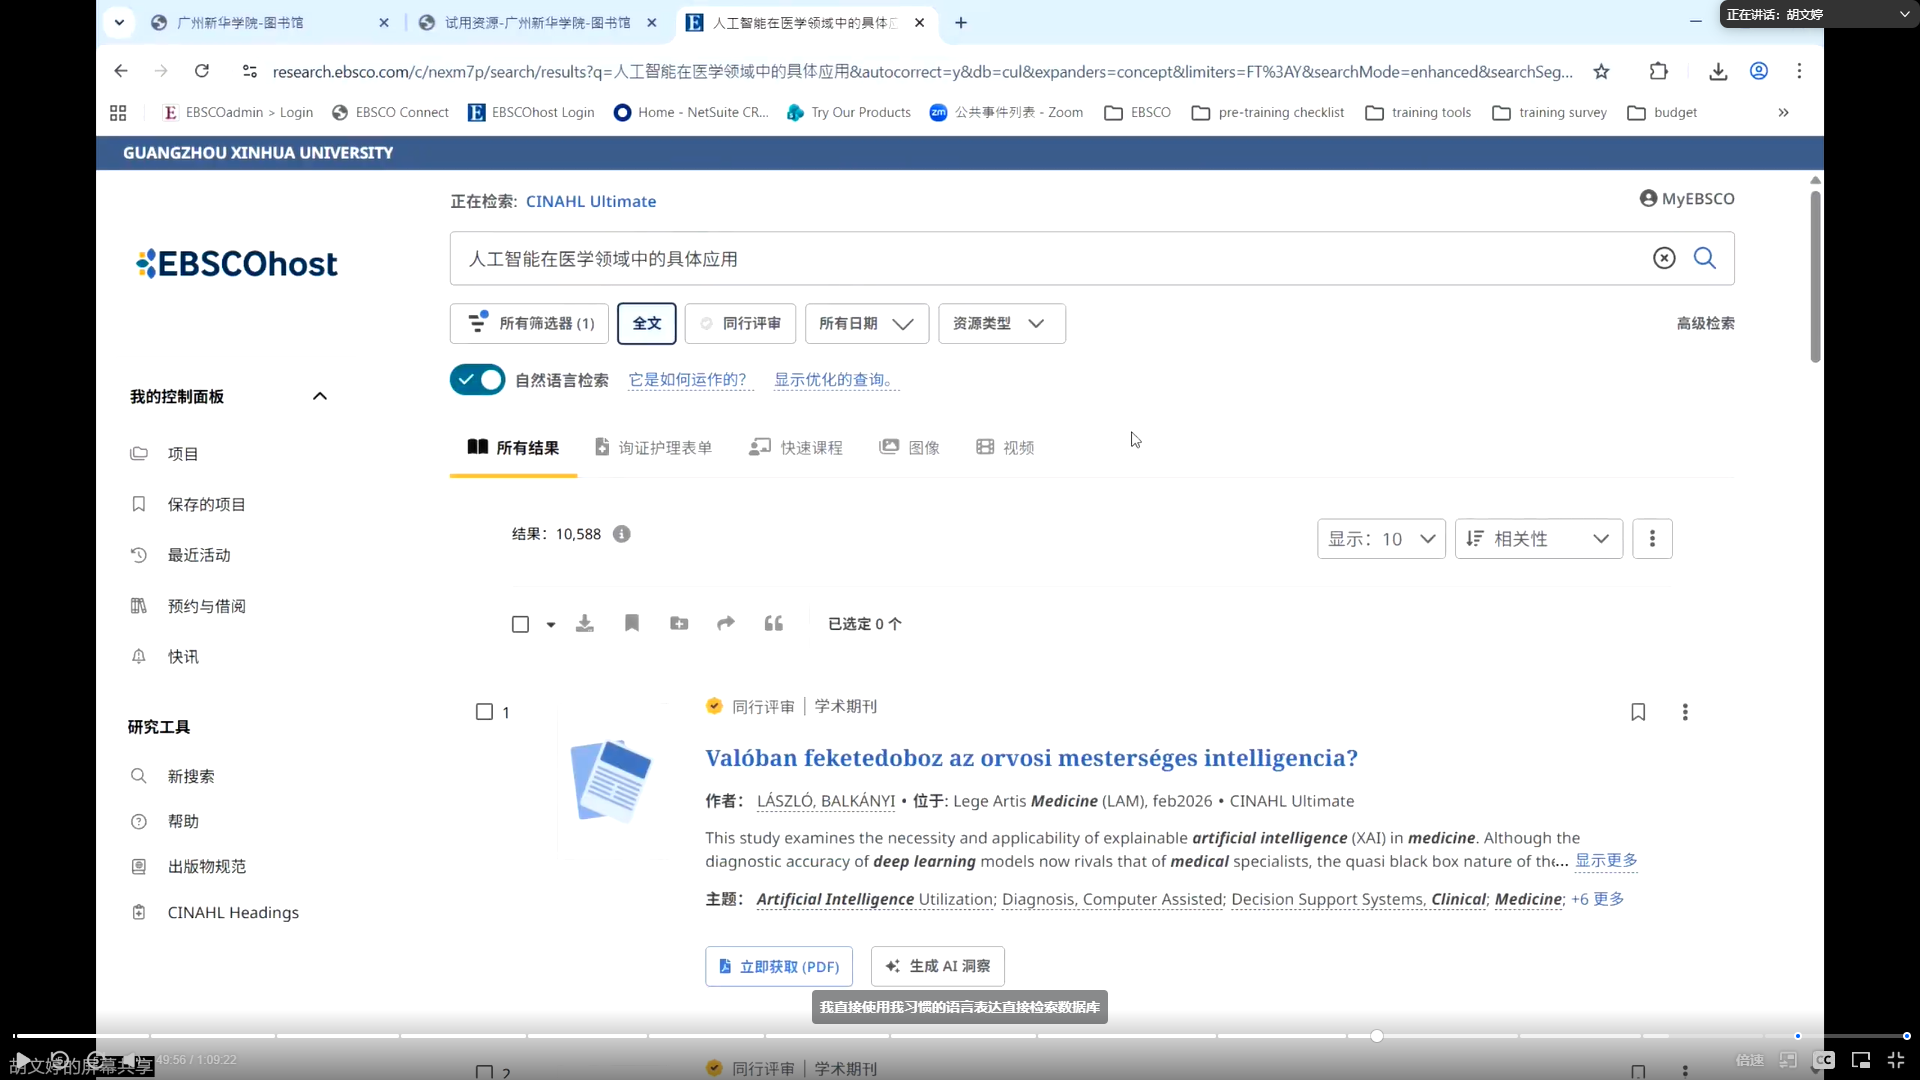Click the magnifier search icon in search box
Screen dimensions: 1920x1080
click(1705, 258)
